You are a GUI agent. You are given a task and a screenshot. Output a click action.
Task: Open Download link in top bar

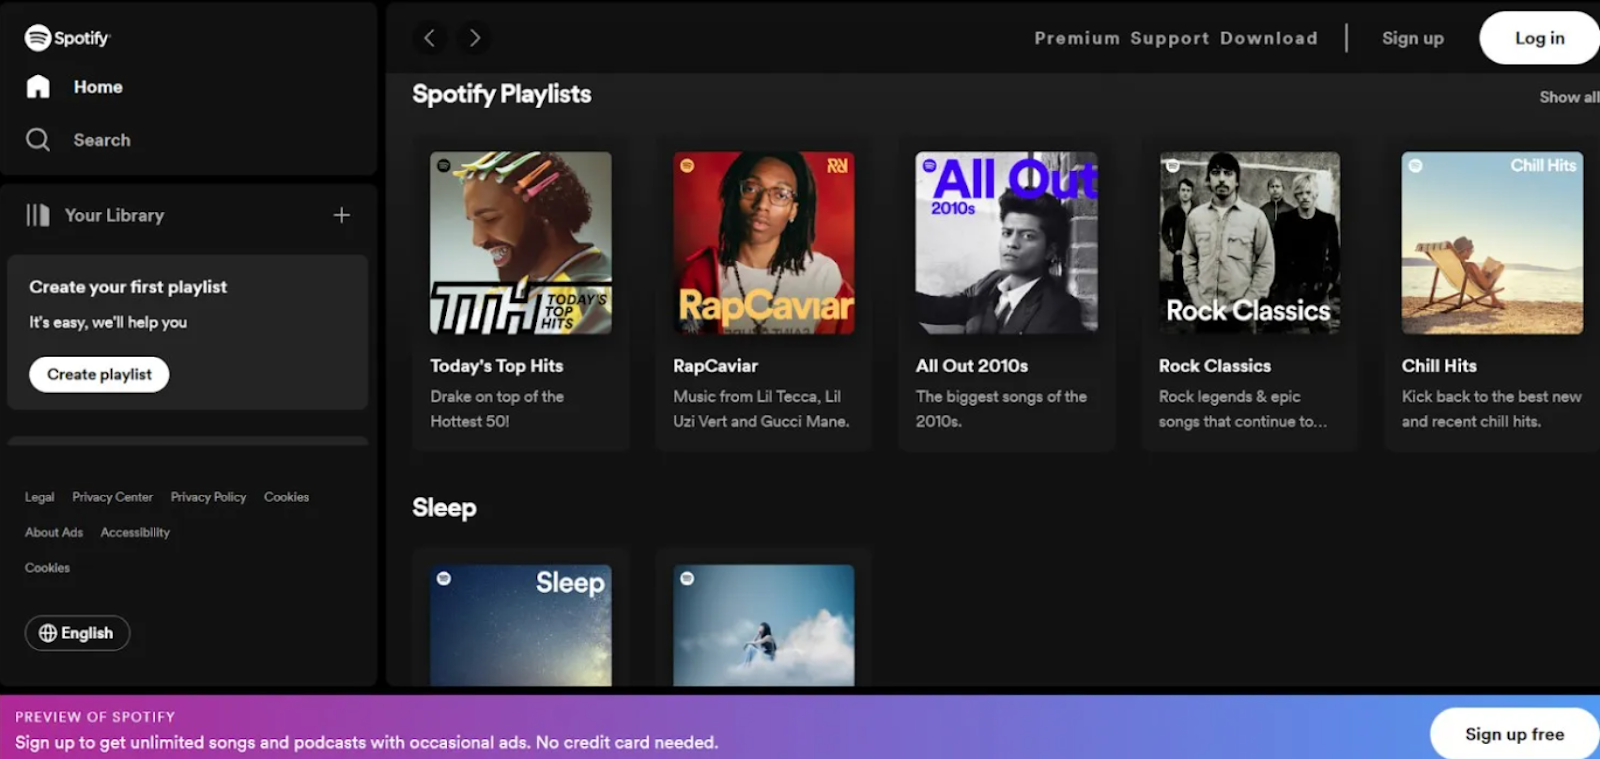(x=1269, y=38)
